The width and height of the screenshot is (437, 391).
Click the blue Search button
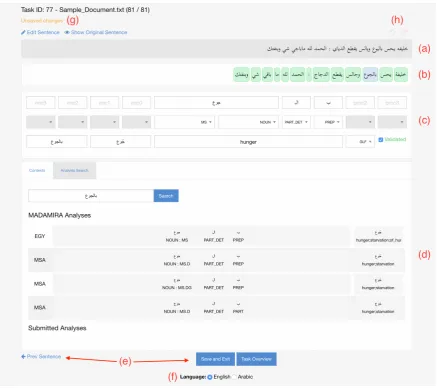coord(166,196)
